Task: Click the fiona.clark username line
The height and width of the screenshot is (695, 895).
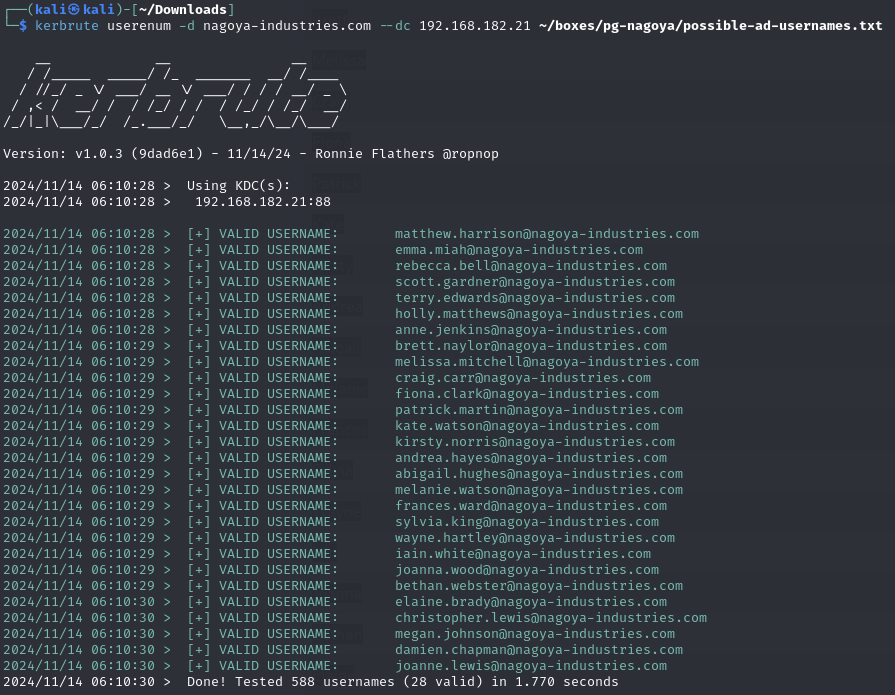Action: [526, 393]
